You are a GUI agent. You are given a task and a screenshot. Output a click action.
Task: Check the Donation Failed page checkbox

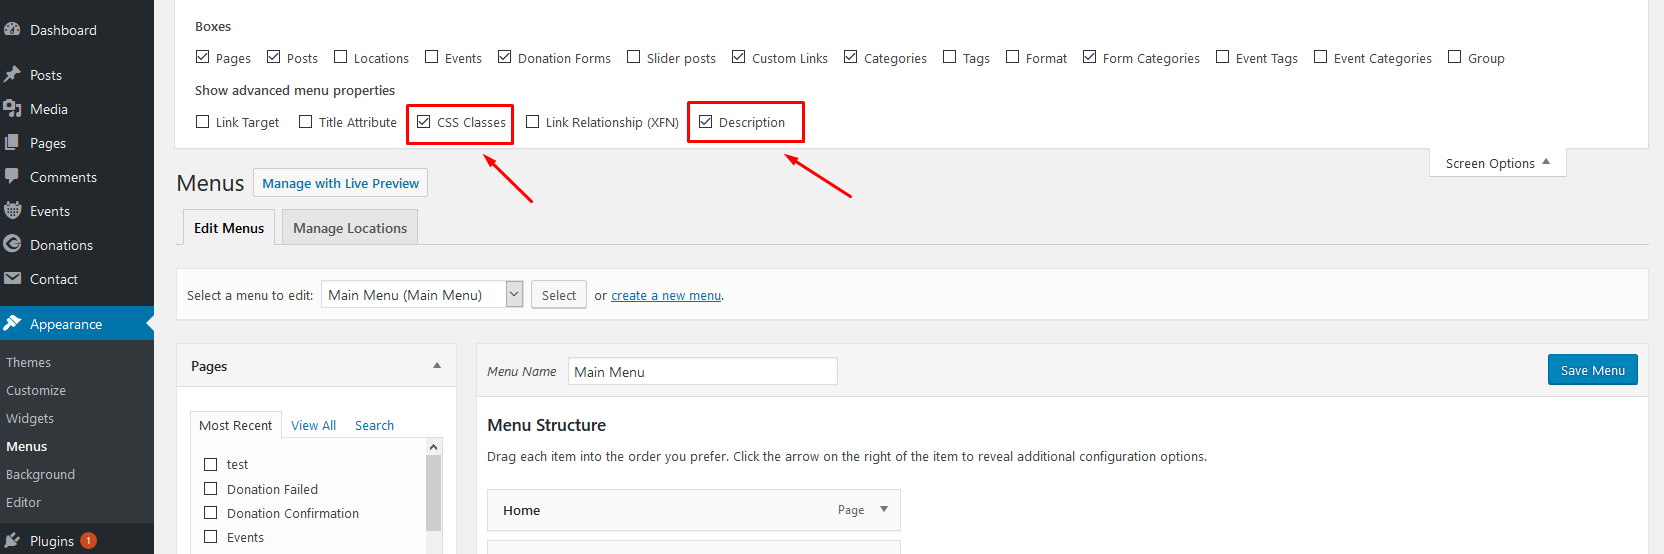tap(211, 489)
